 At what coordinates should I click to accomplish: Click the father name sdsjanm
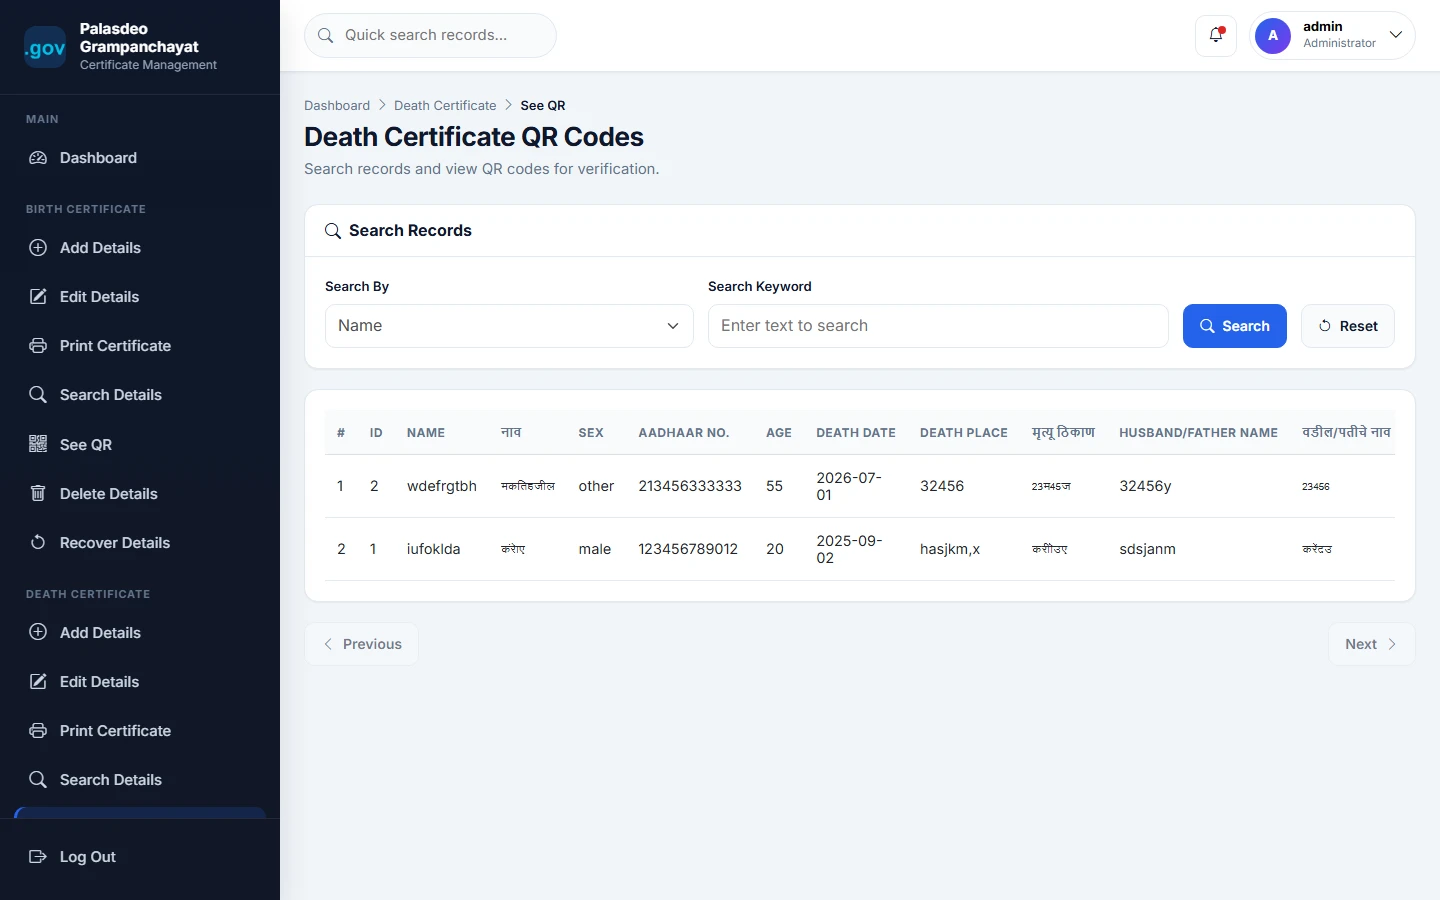(1147, 549)
